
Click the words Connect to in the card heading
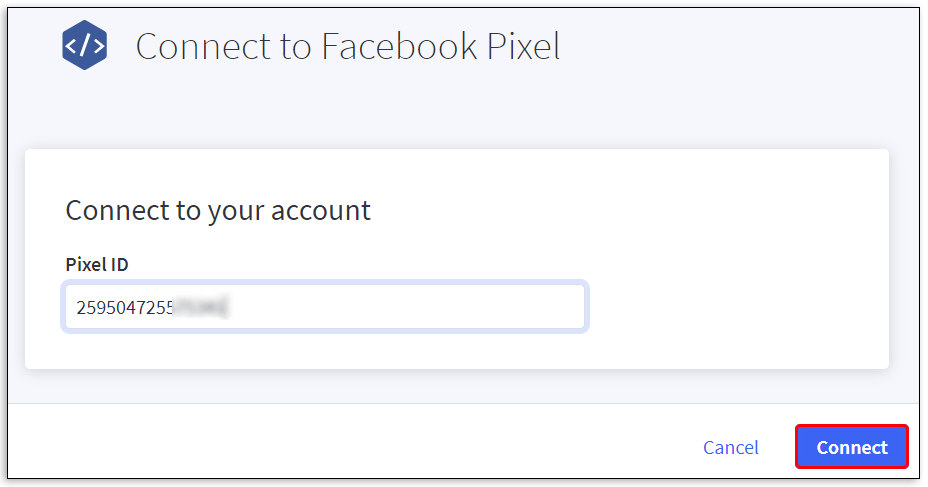131,211
